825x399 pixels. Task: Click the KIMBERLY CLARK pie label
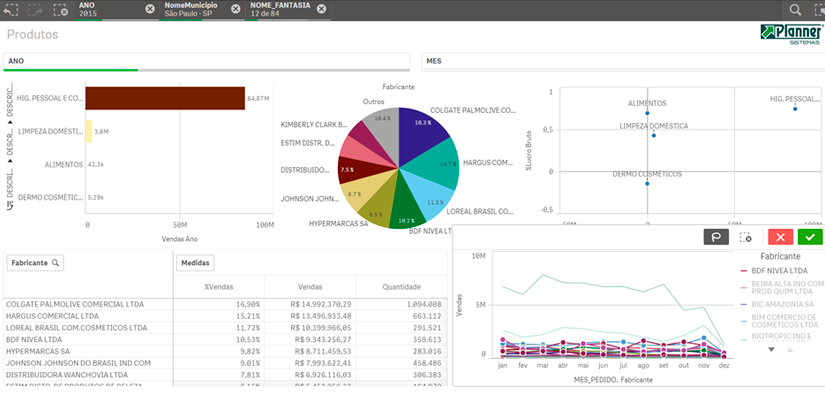315,125
